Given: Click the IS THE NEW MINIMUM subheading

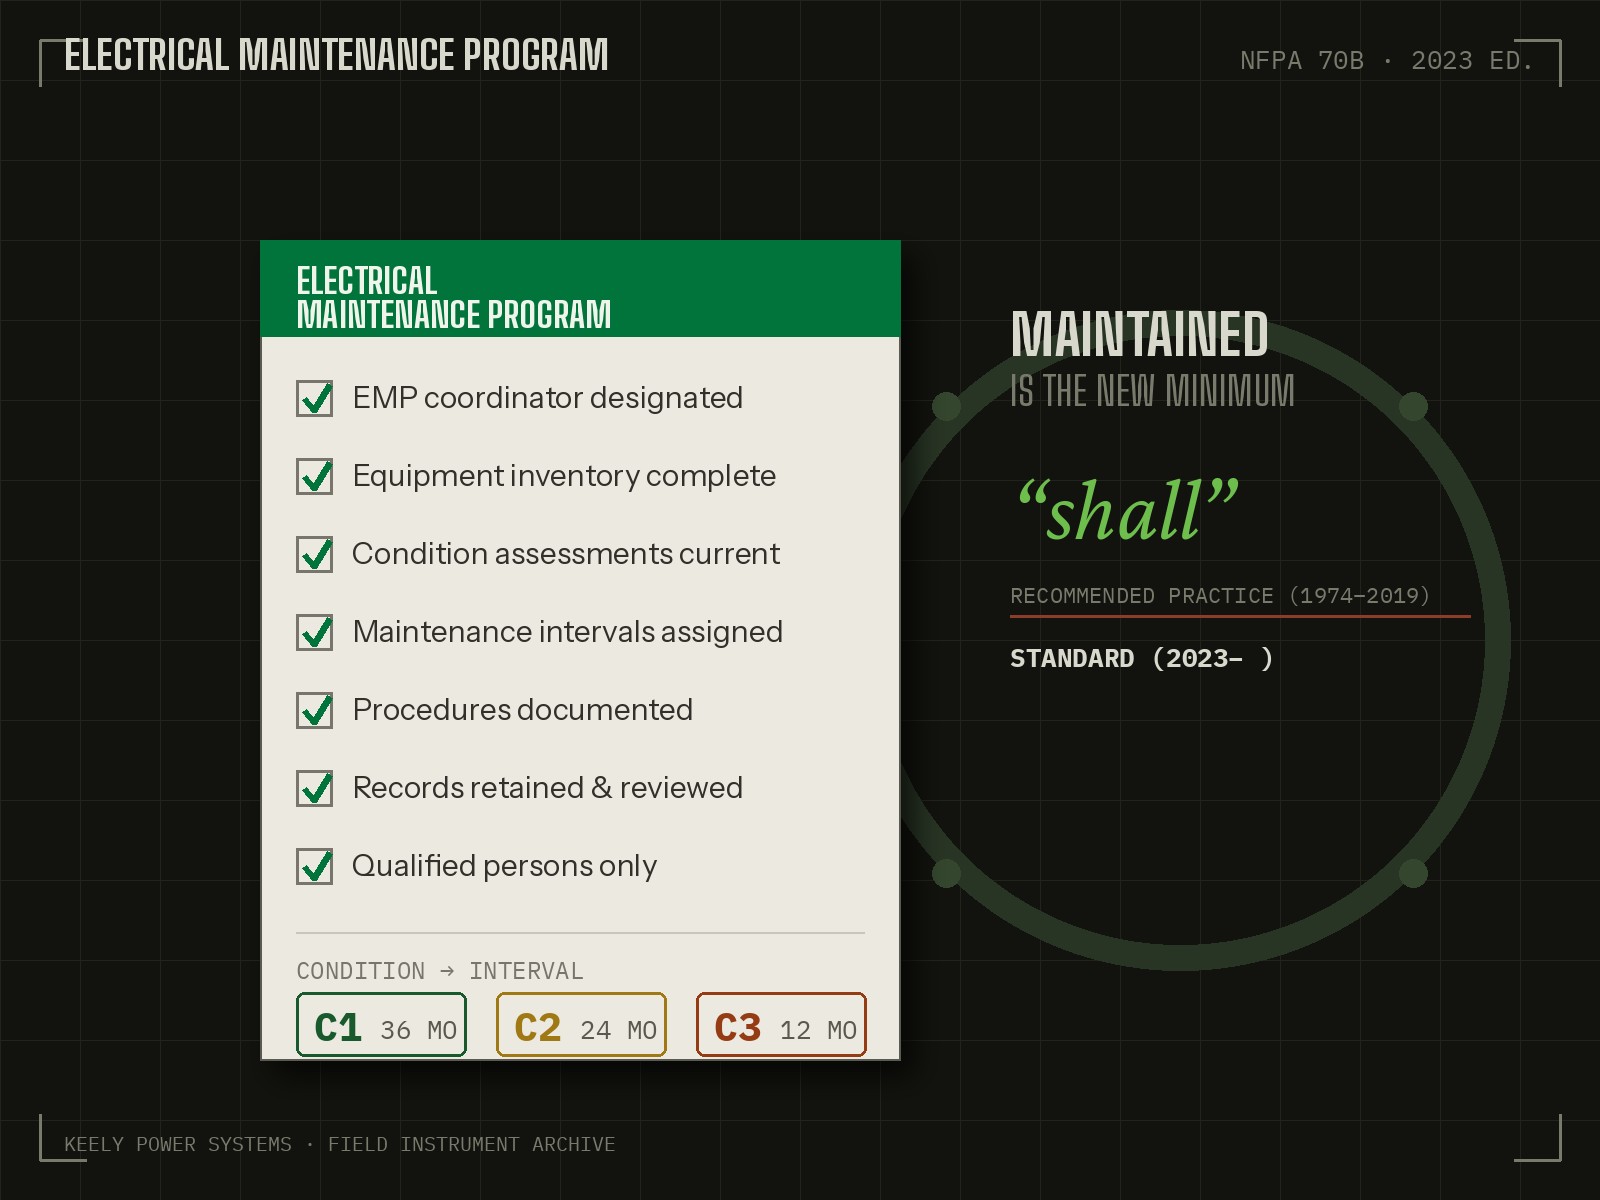Looking at the screenshot, I should coord(1153,391).
